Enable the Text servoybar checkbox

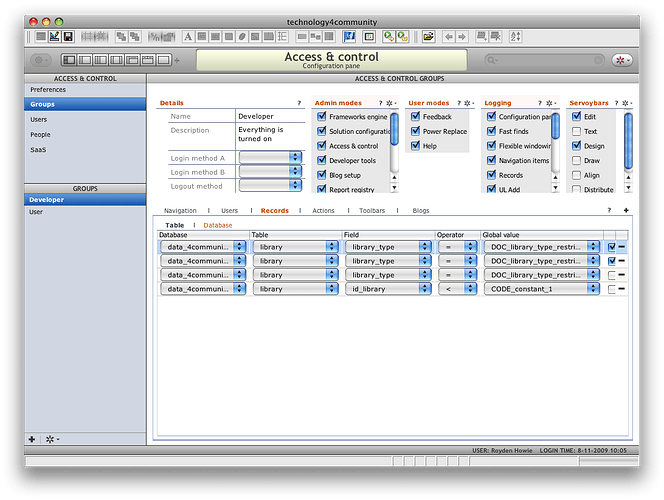pyautogui.click(x=576, y=131)
